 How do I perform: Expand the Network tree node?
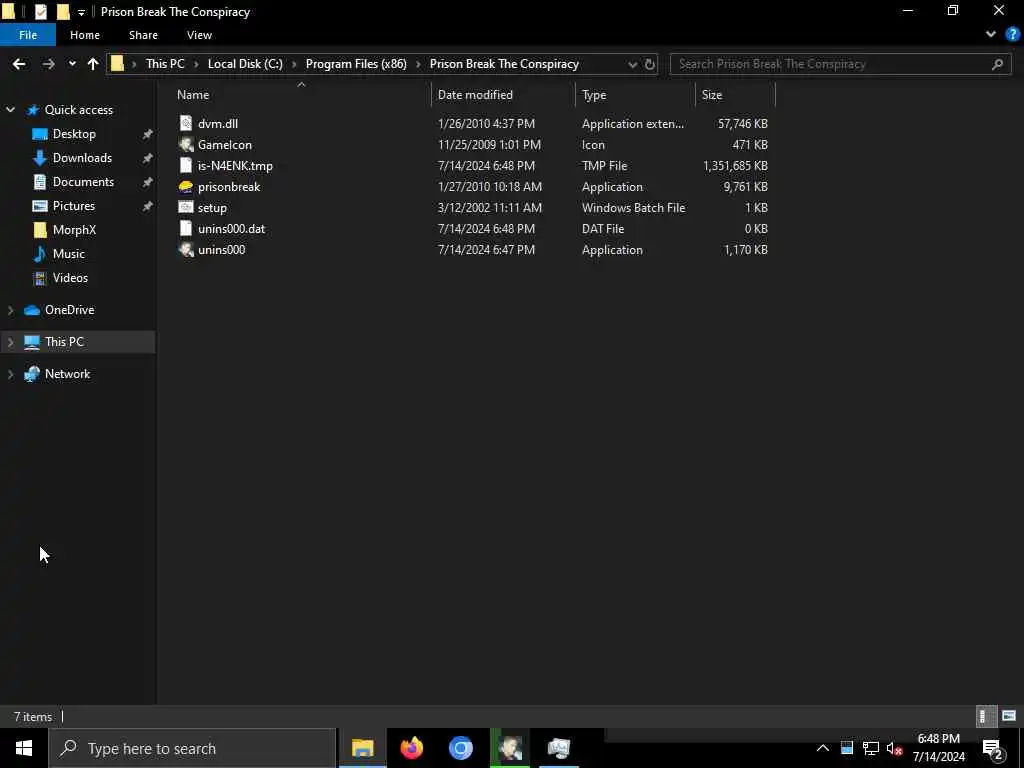(x=10, y=374)
